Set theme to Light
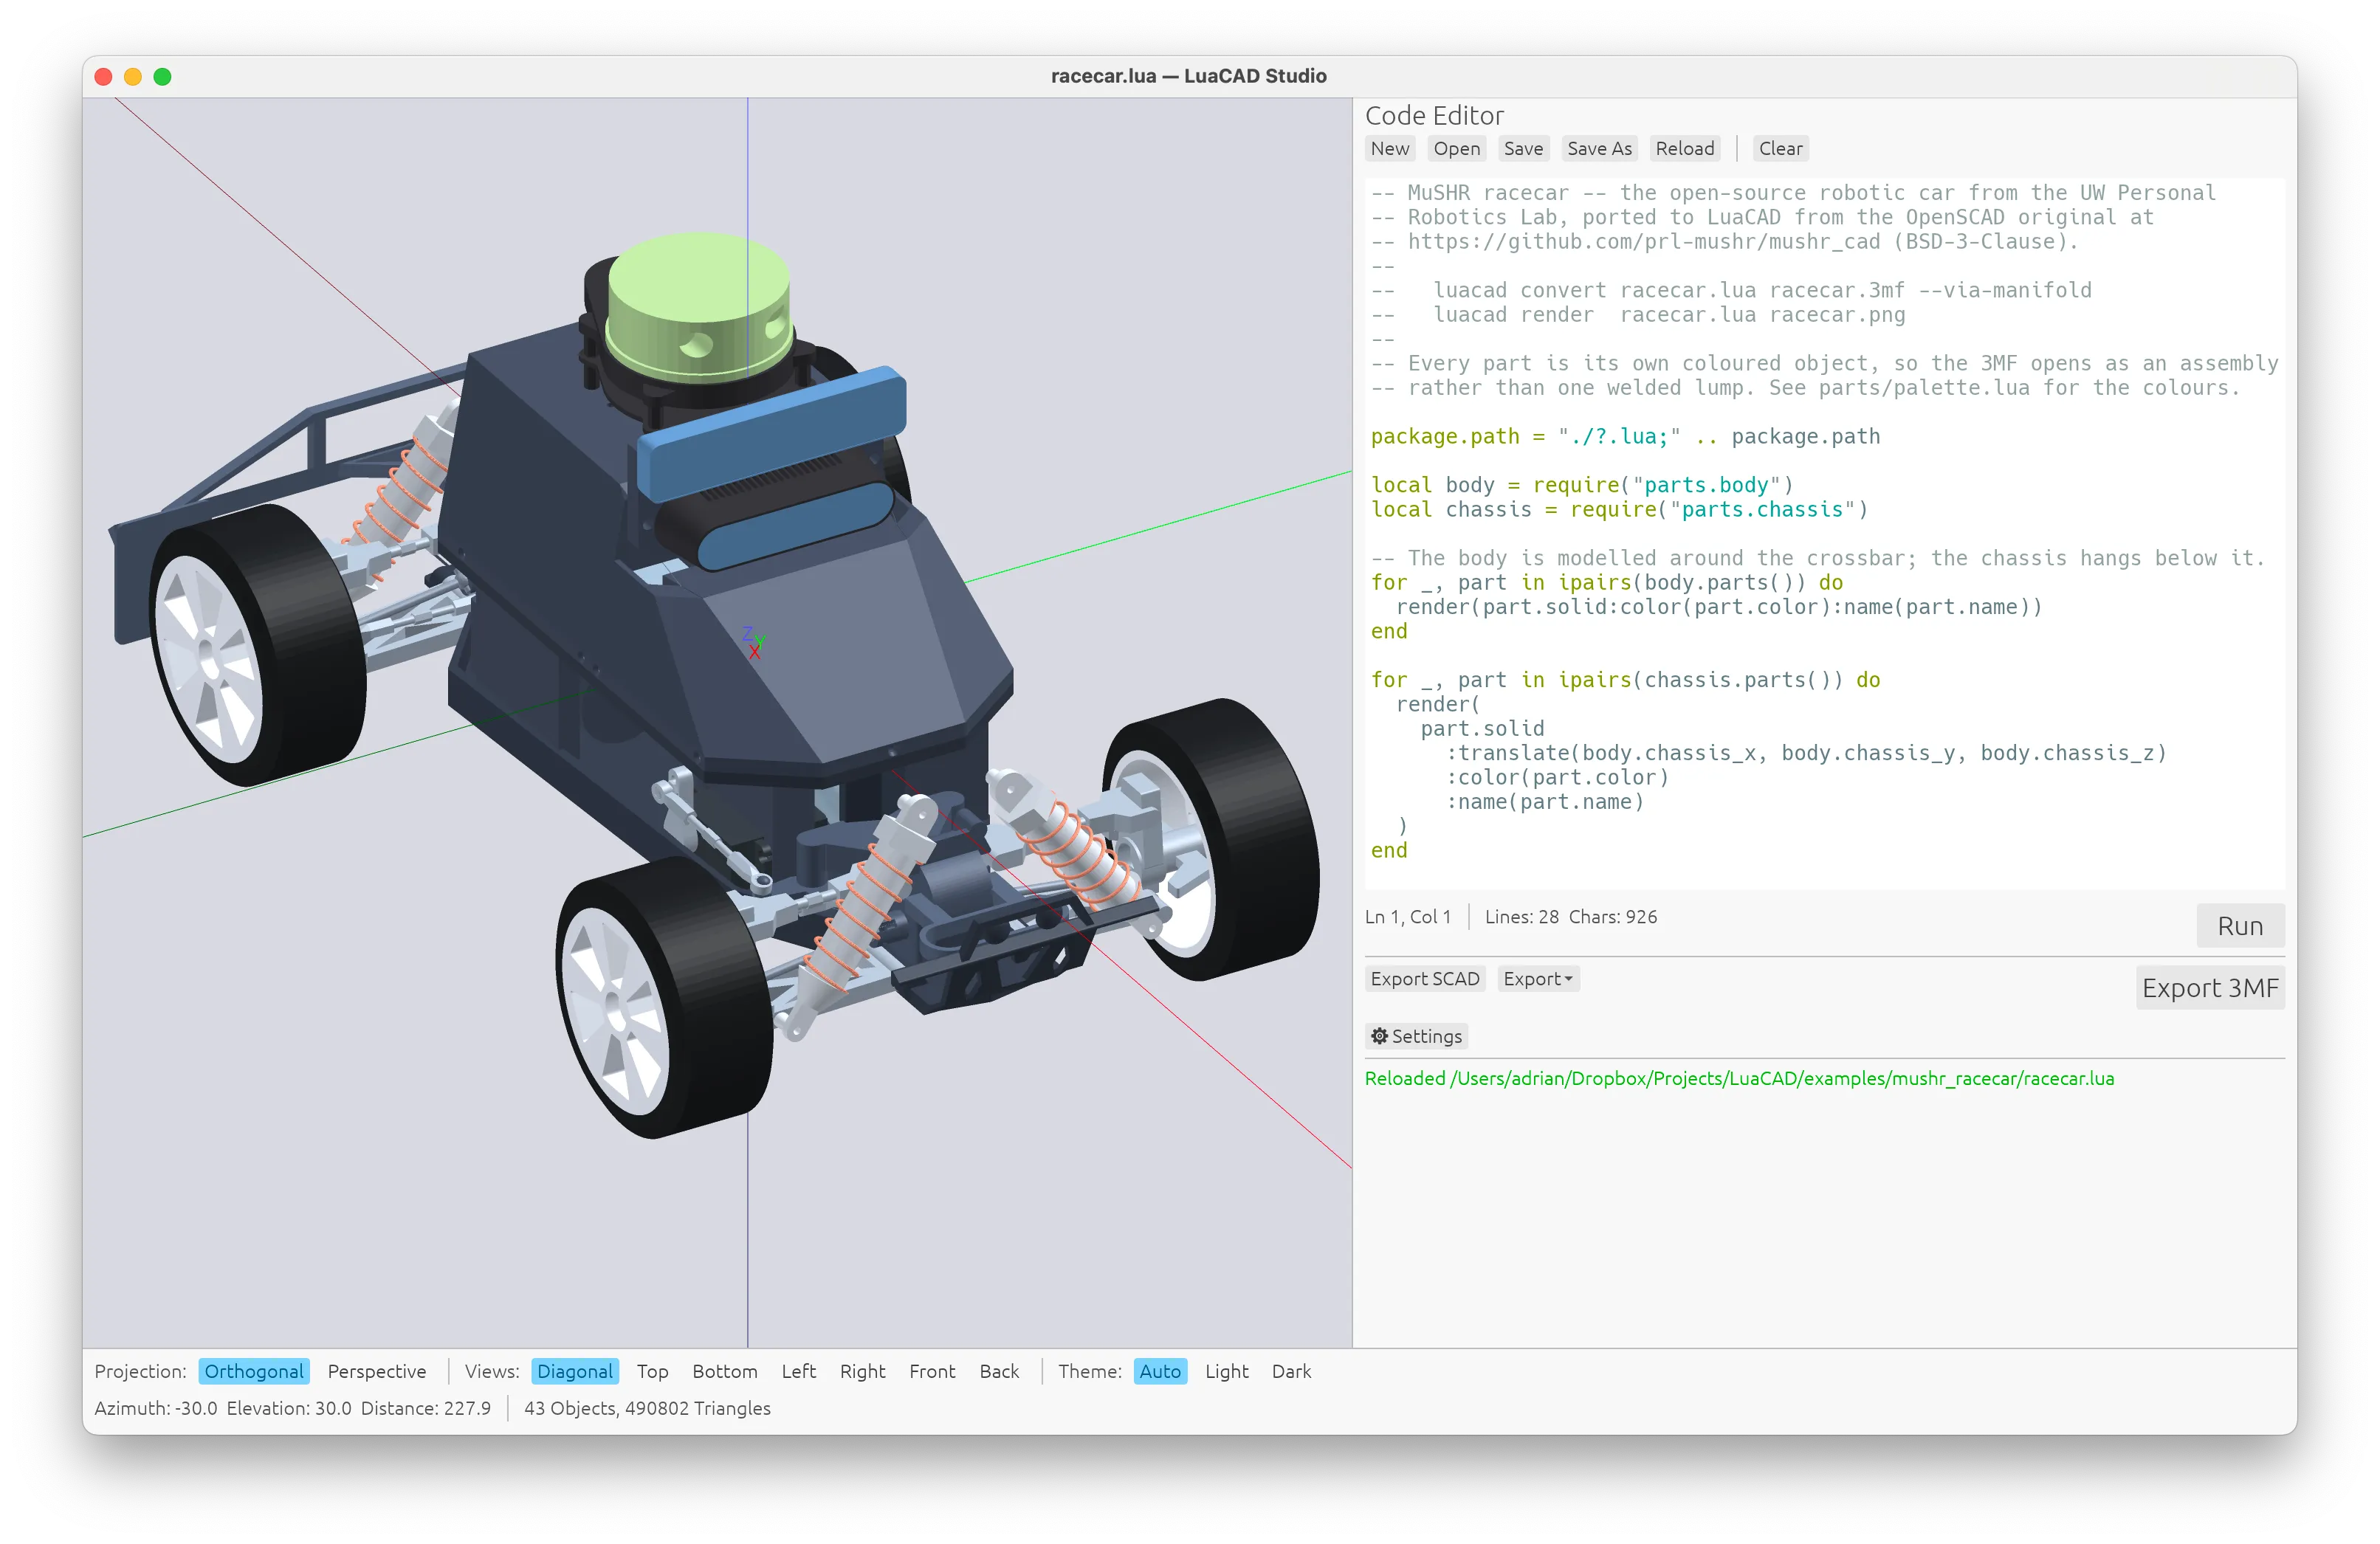The image size is (2380, 1544). pyautogui.click(x=1226, y=1371)
